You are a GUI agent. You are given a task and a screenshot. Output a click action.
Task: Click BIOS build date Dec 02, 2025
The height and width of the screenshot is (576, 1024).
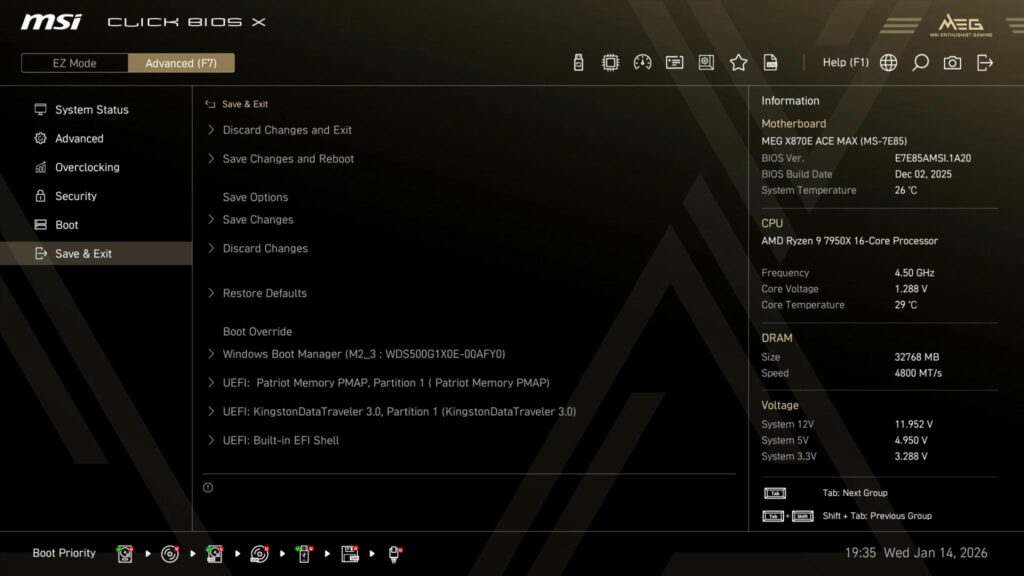click(923, 174)
